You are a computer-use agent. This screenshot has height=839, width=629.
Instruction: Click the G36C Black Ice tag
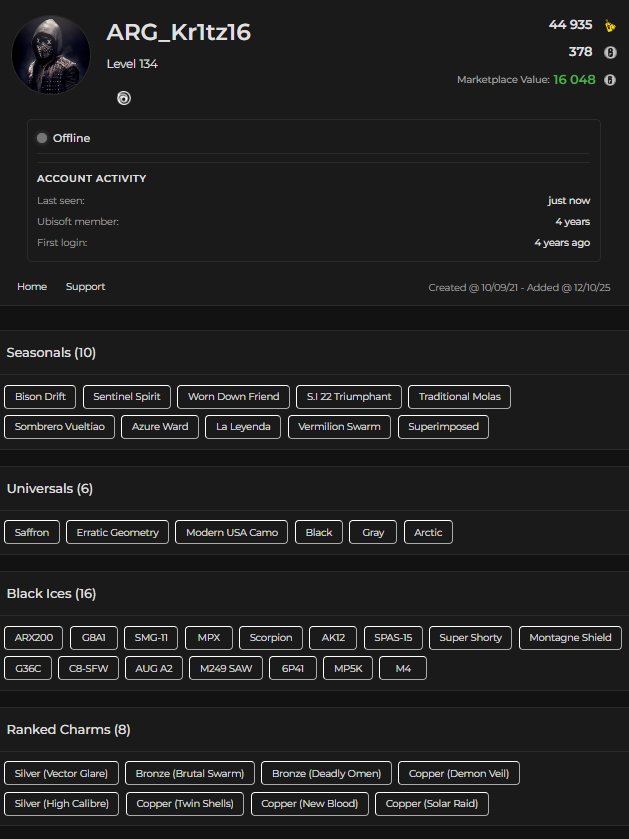pyautogui.click(x=28, y=668)
